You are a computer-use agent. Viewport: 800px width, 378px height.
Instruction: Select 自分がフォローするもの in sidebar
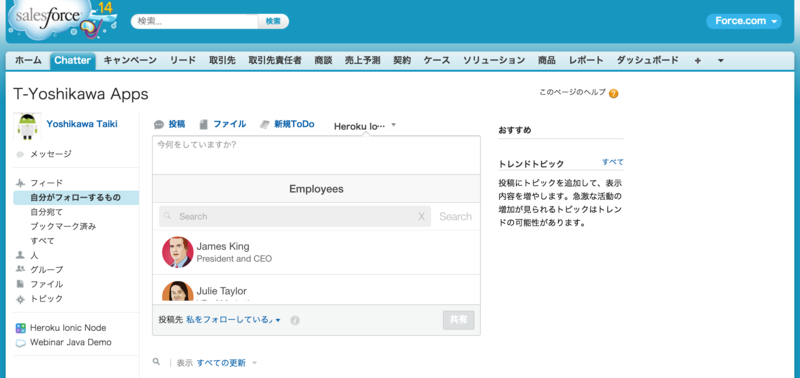tap(76, 197)
